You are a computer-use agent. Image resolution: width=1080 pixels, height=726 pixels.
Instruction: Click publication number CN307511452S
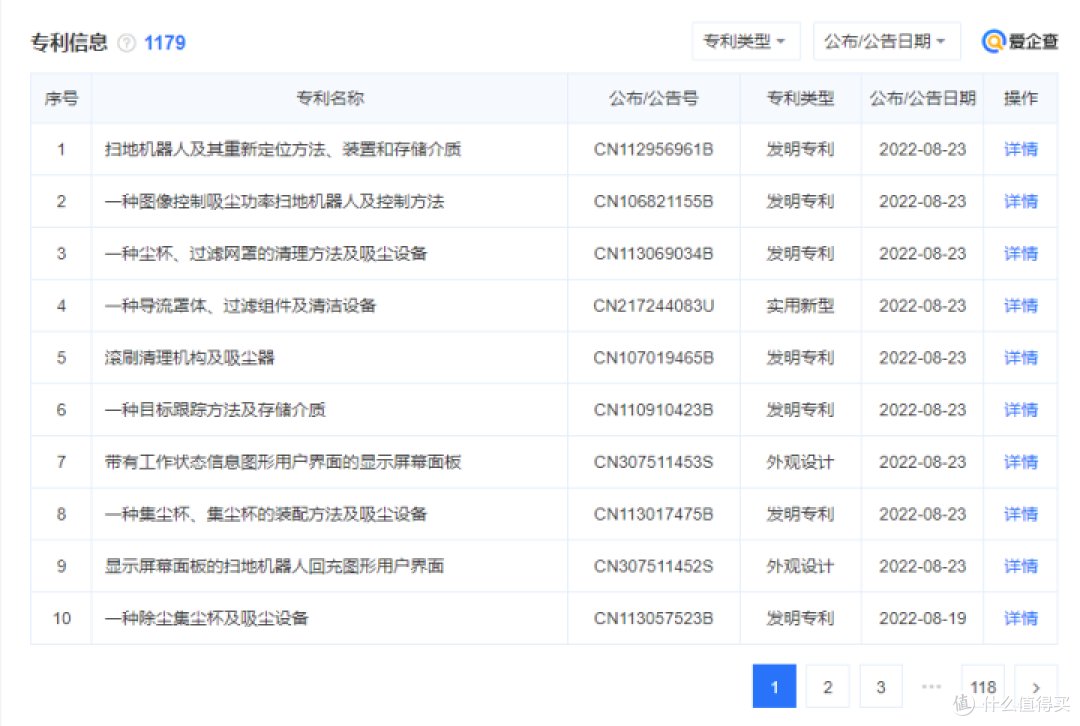point(653,566)
